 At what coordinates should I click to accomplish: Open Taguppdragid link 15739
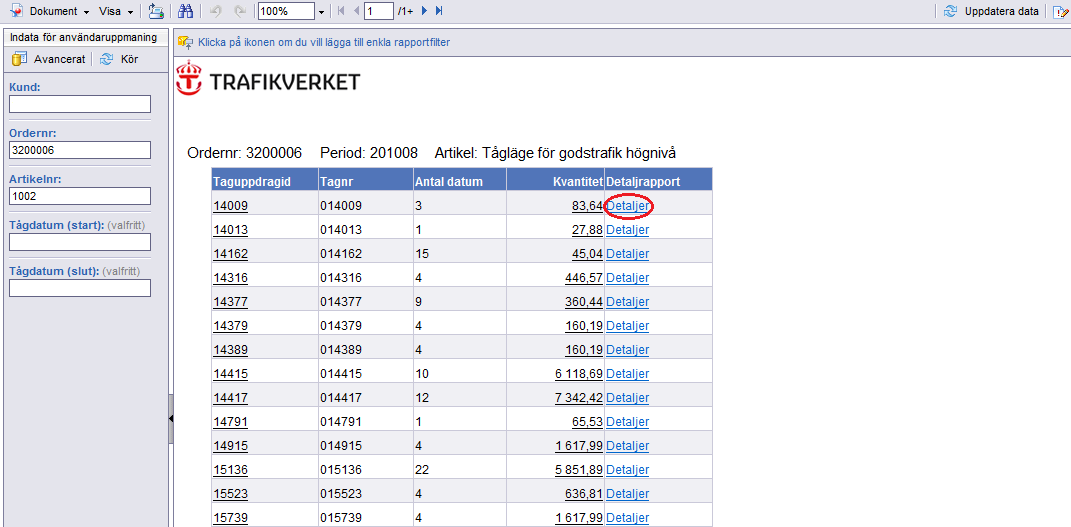(230, 517)
